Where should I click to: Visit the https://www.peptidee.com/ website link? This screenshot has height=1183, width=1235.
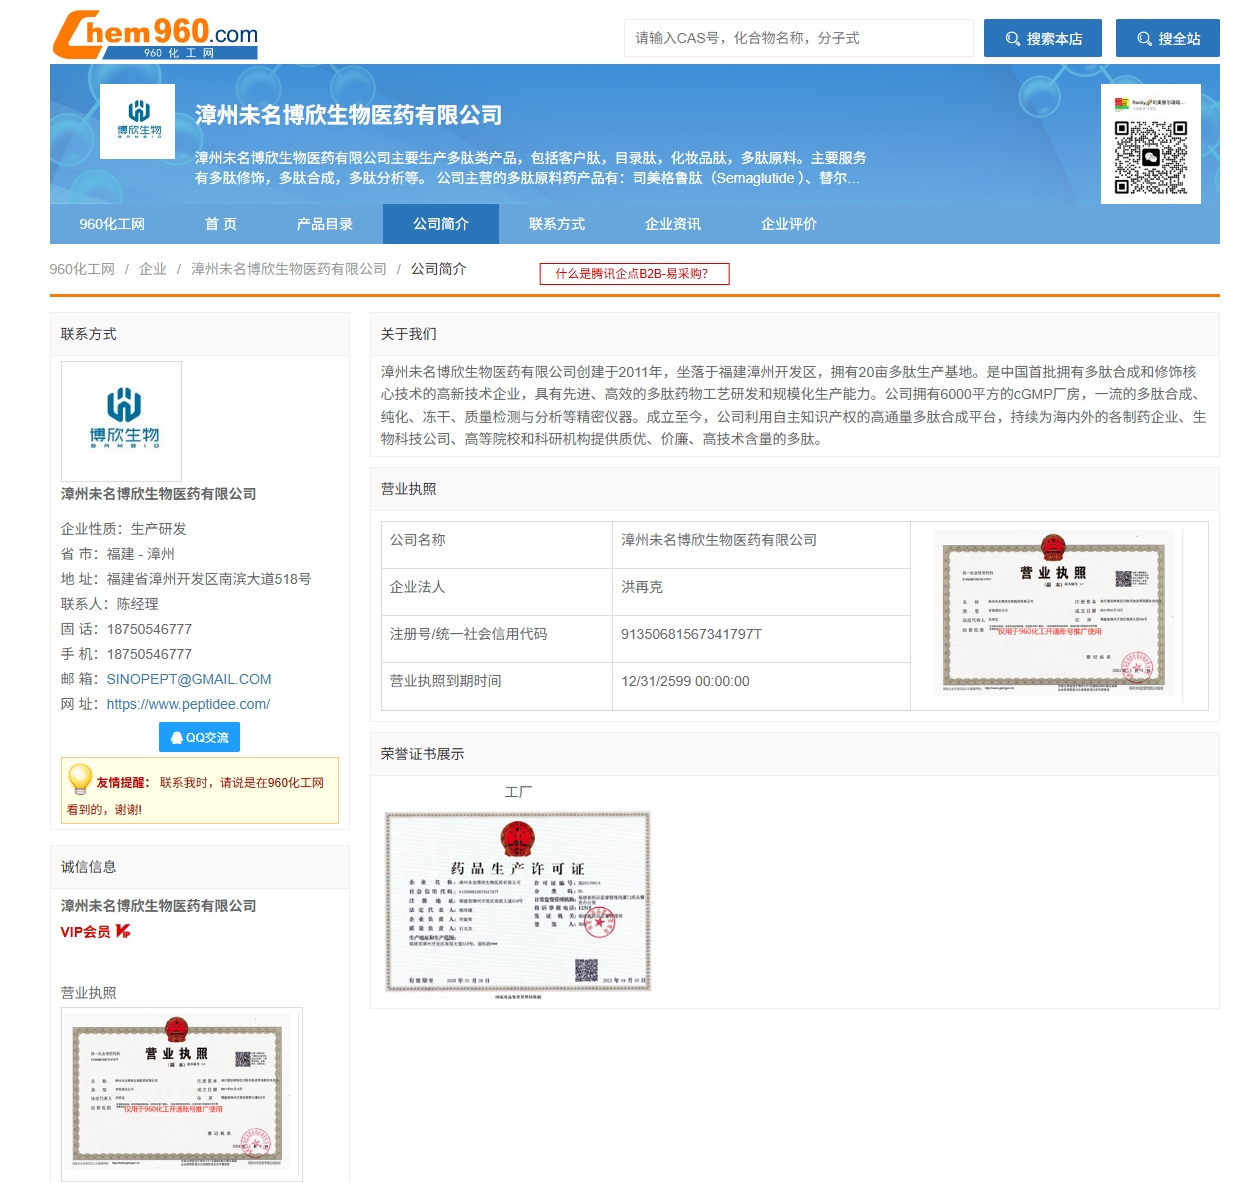tap(188, 704)
